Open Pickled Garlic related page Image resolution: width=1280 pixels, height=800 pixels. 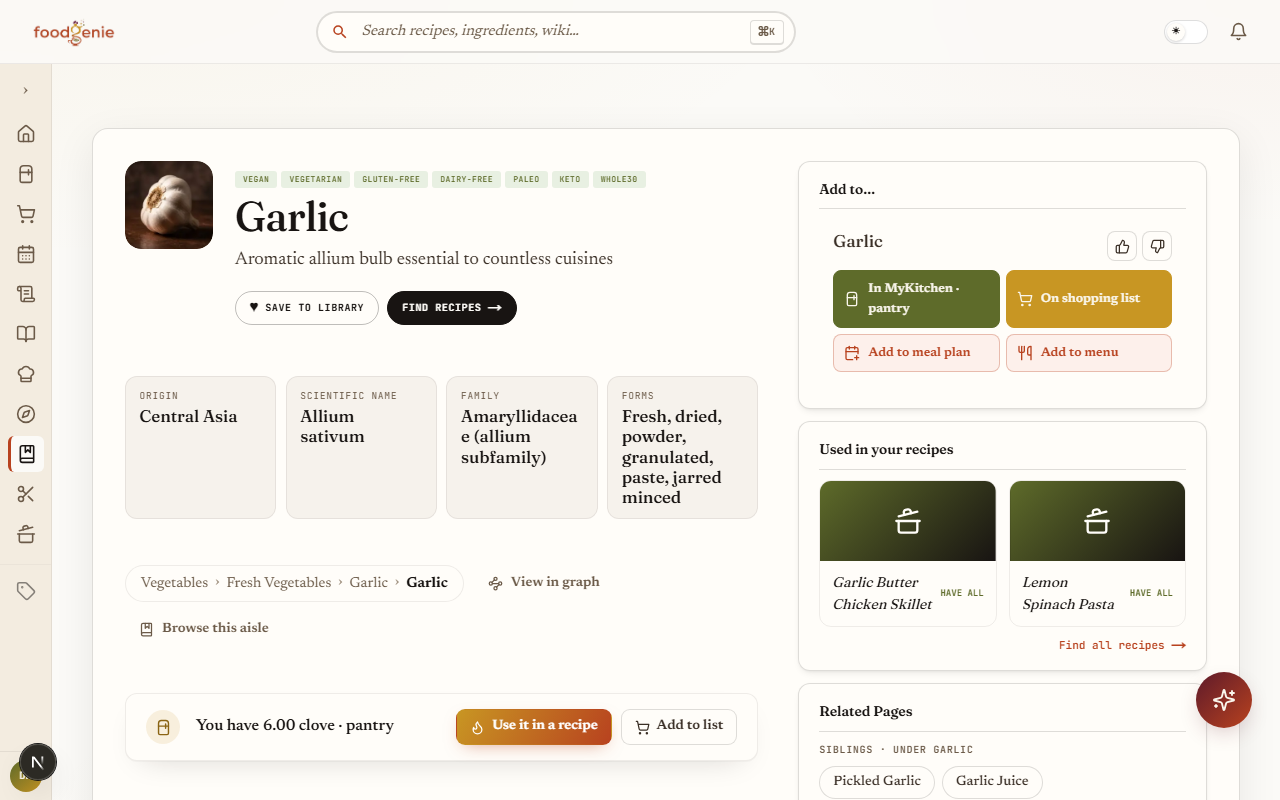pyautogui.click(x=877, y=782)
